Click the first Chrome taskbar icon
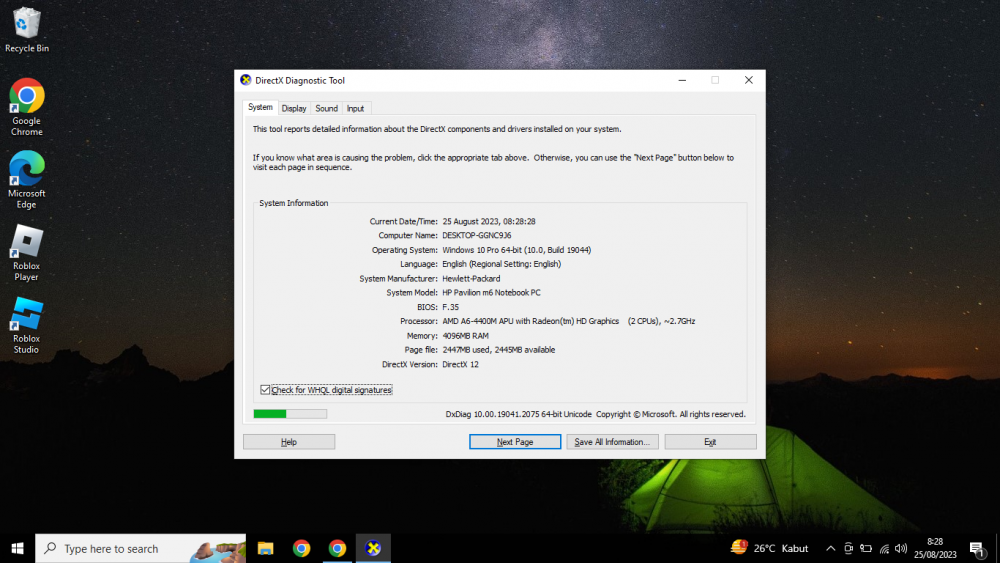This screenshot has width=1000, height=563. (301, 548)
